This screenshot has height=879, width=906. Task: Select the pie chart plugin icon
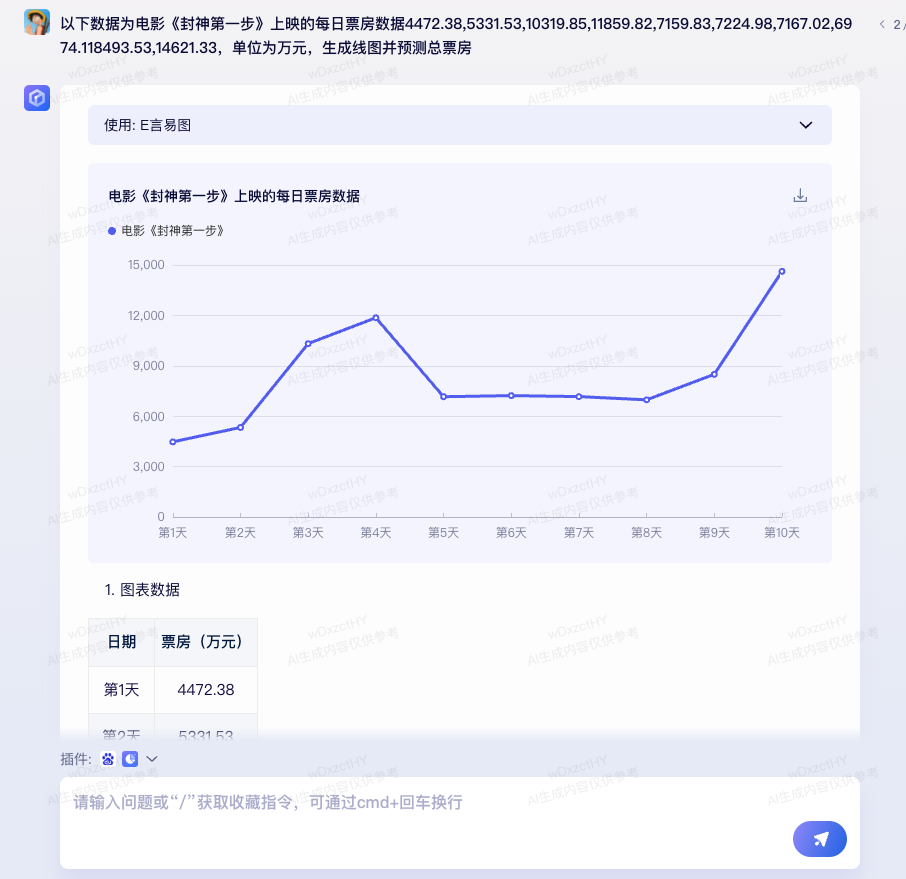click(130, 759)
